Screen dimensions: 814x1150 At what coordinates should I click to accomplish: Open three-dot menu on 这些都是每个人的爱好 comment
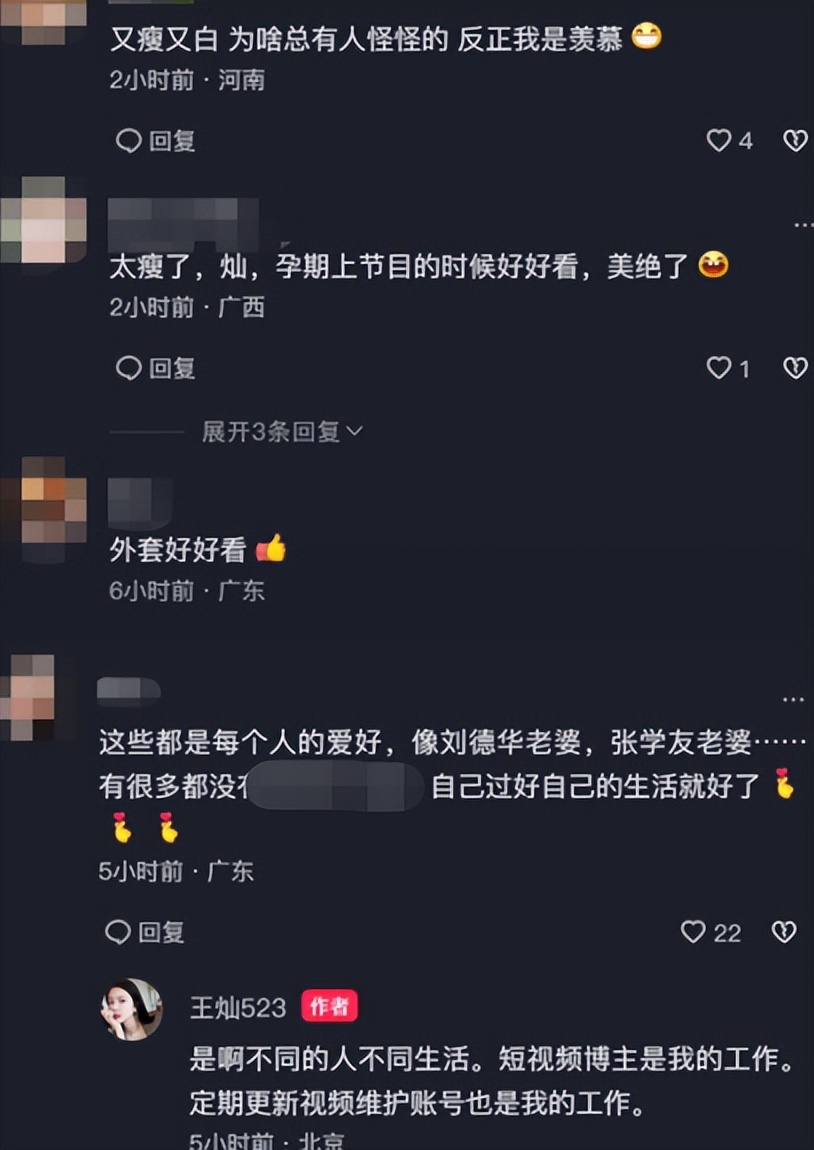[793, 699]
